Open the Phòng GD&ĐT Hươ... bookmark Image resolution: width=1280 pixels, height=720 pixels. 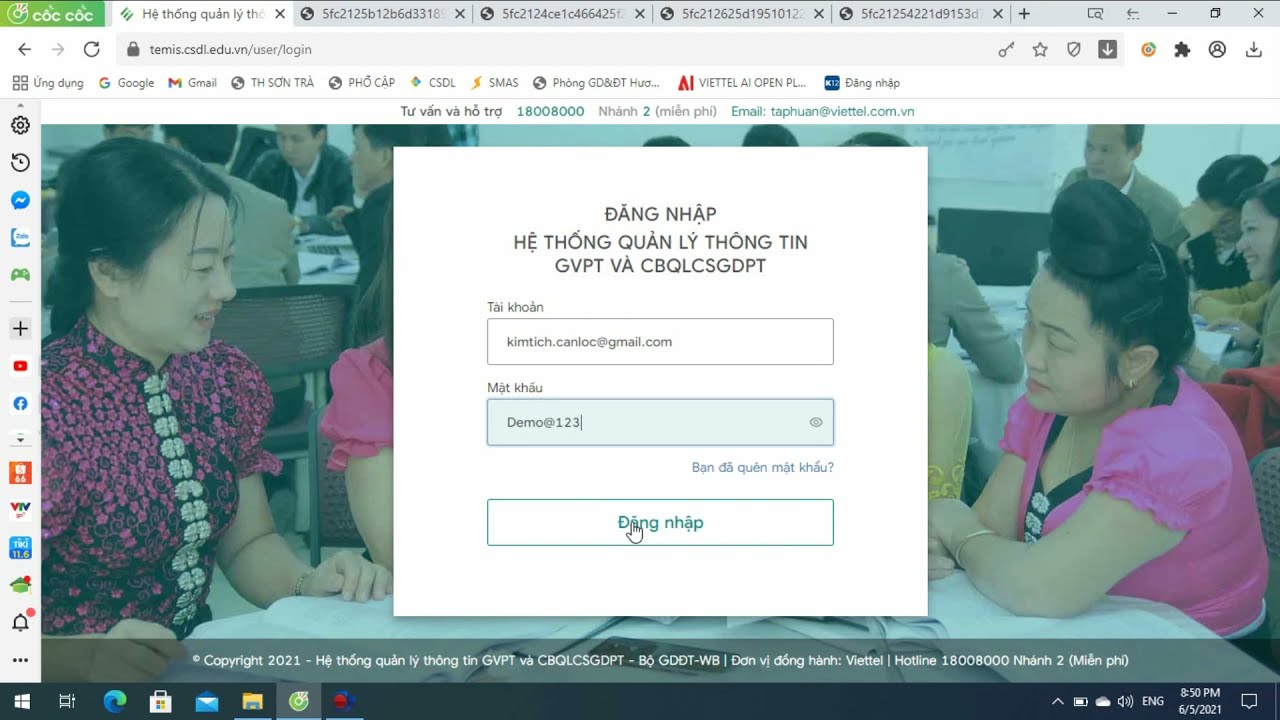coord(596,83)
